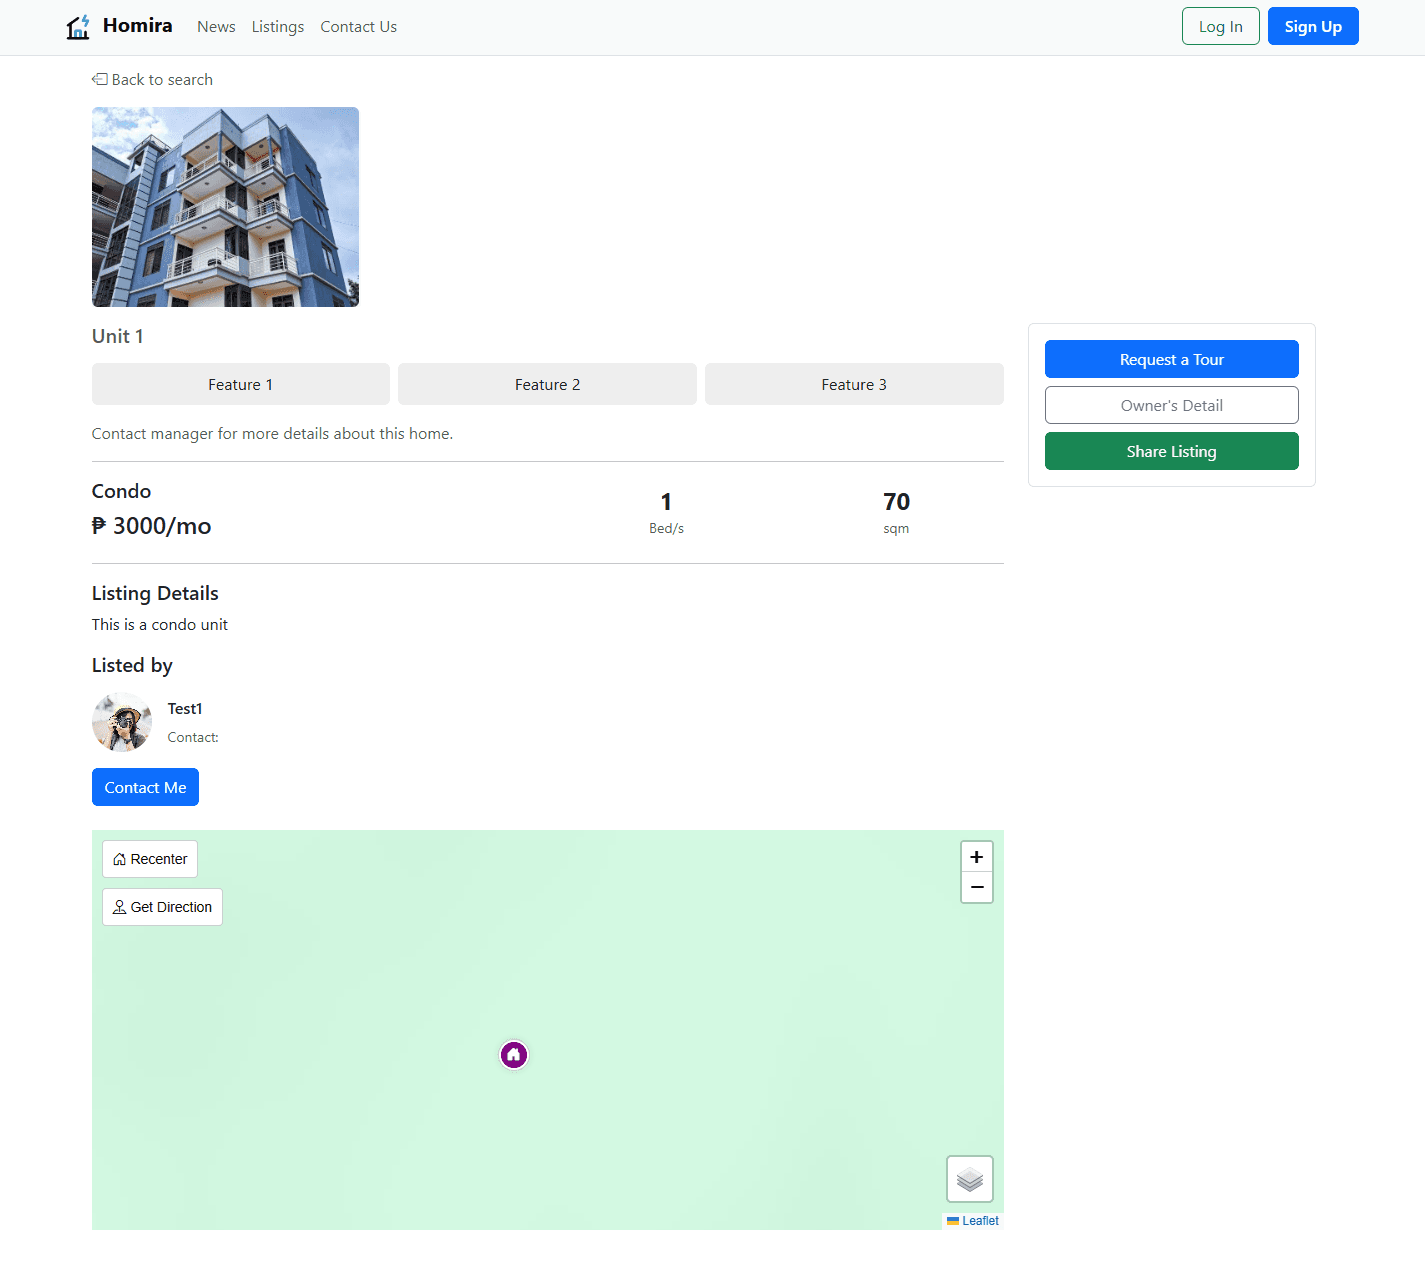This screenshot has height=1274, width=1425.
Task: Click the Listing Details heading
Action: pos(155,593)
